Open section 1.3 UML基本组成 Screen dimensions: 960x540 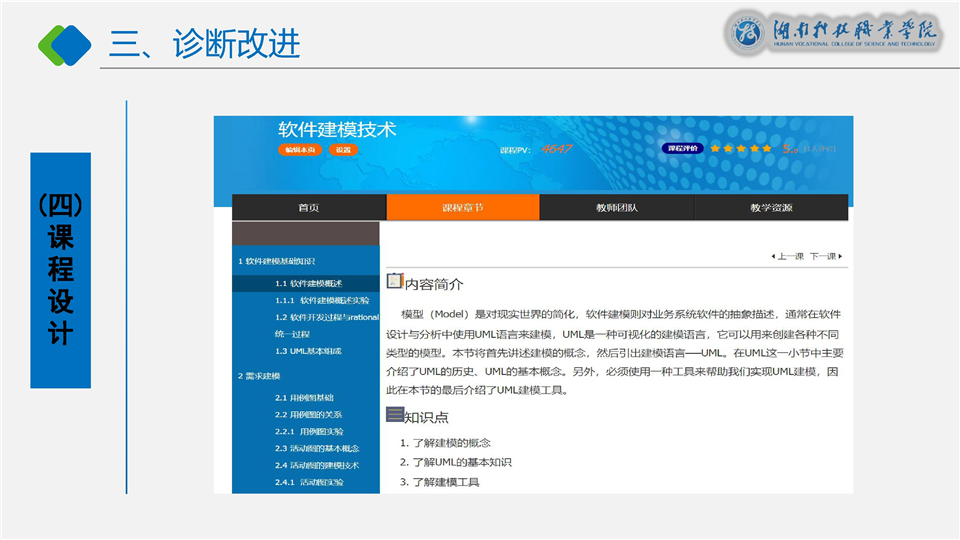pos(308,351)
